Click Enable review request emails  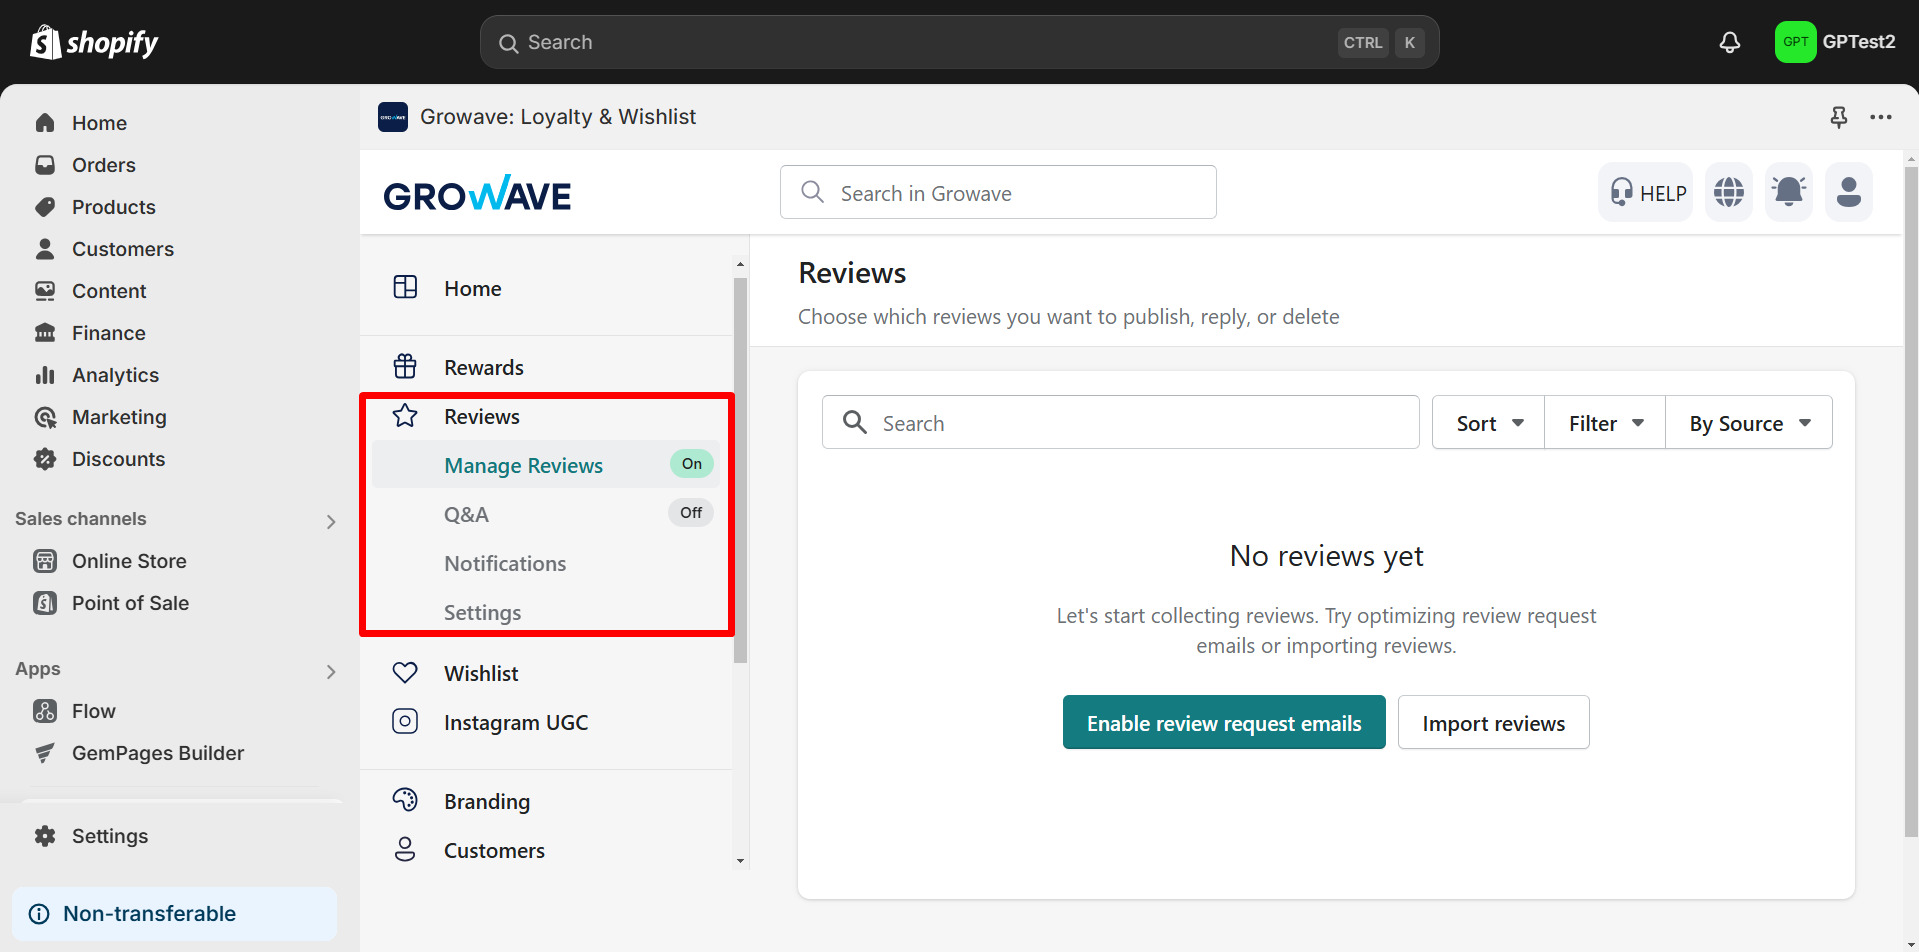tap(1223, 722)
